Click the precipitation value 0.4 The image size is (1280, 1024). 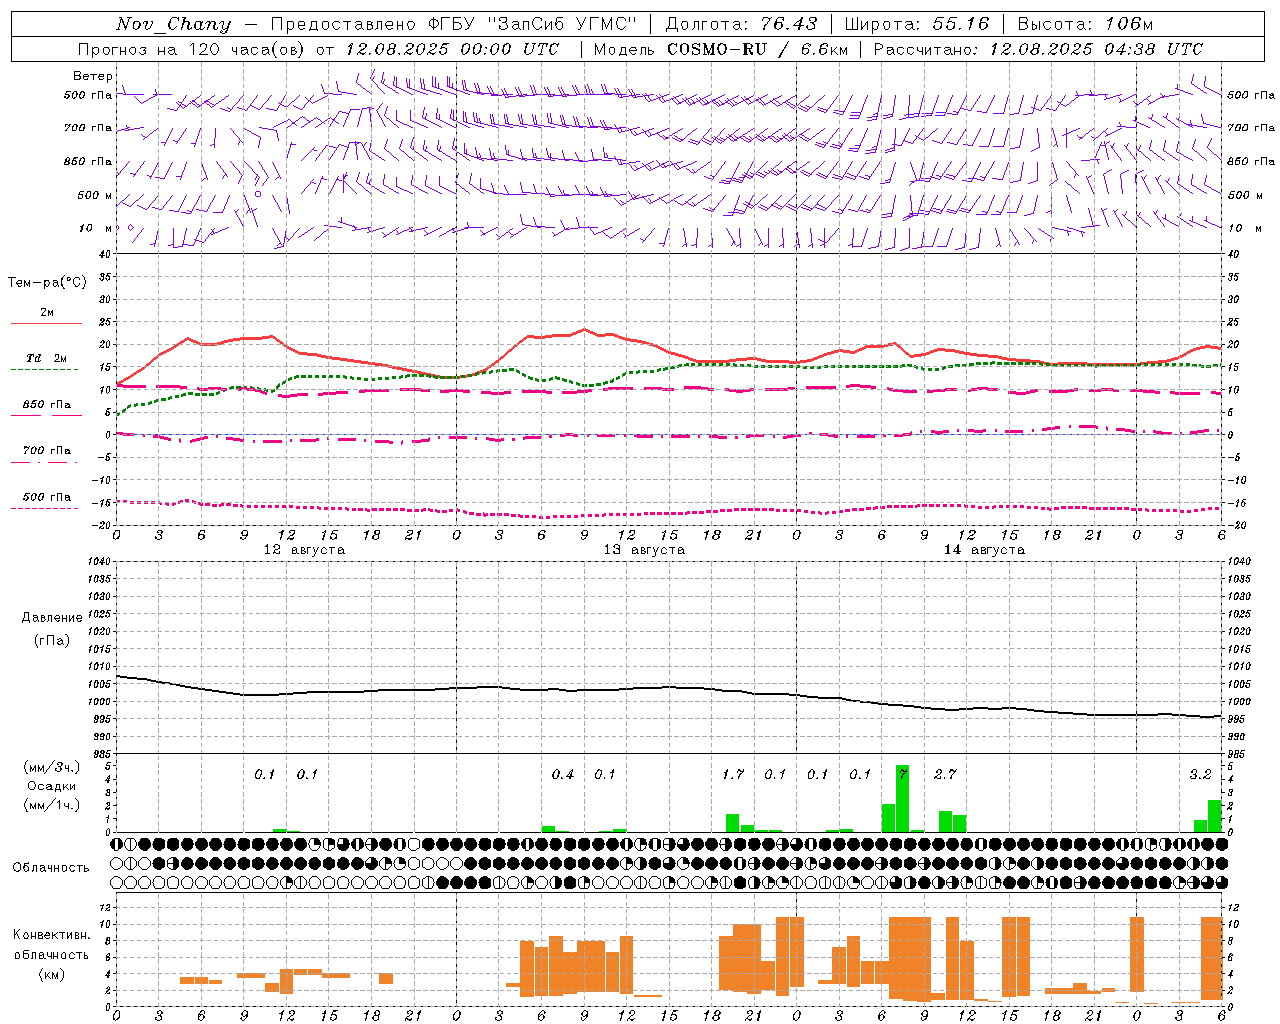563,774
